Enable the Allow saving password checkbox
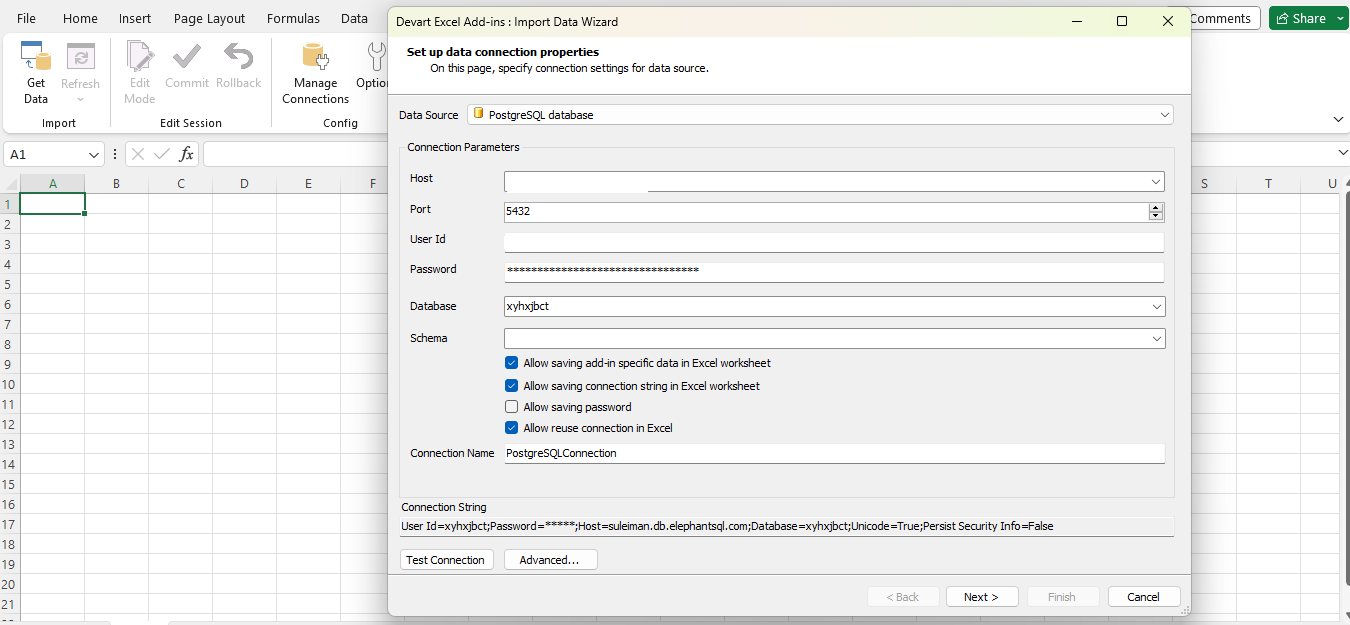This screenshot has height=625, width=1350. tap(512, 407)
